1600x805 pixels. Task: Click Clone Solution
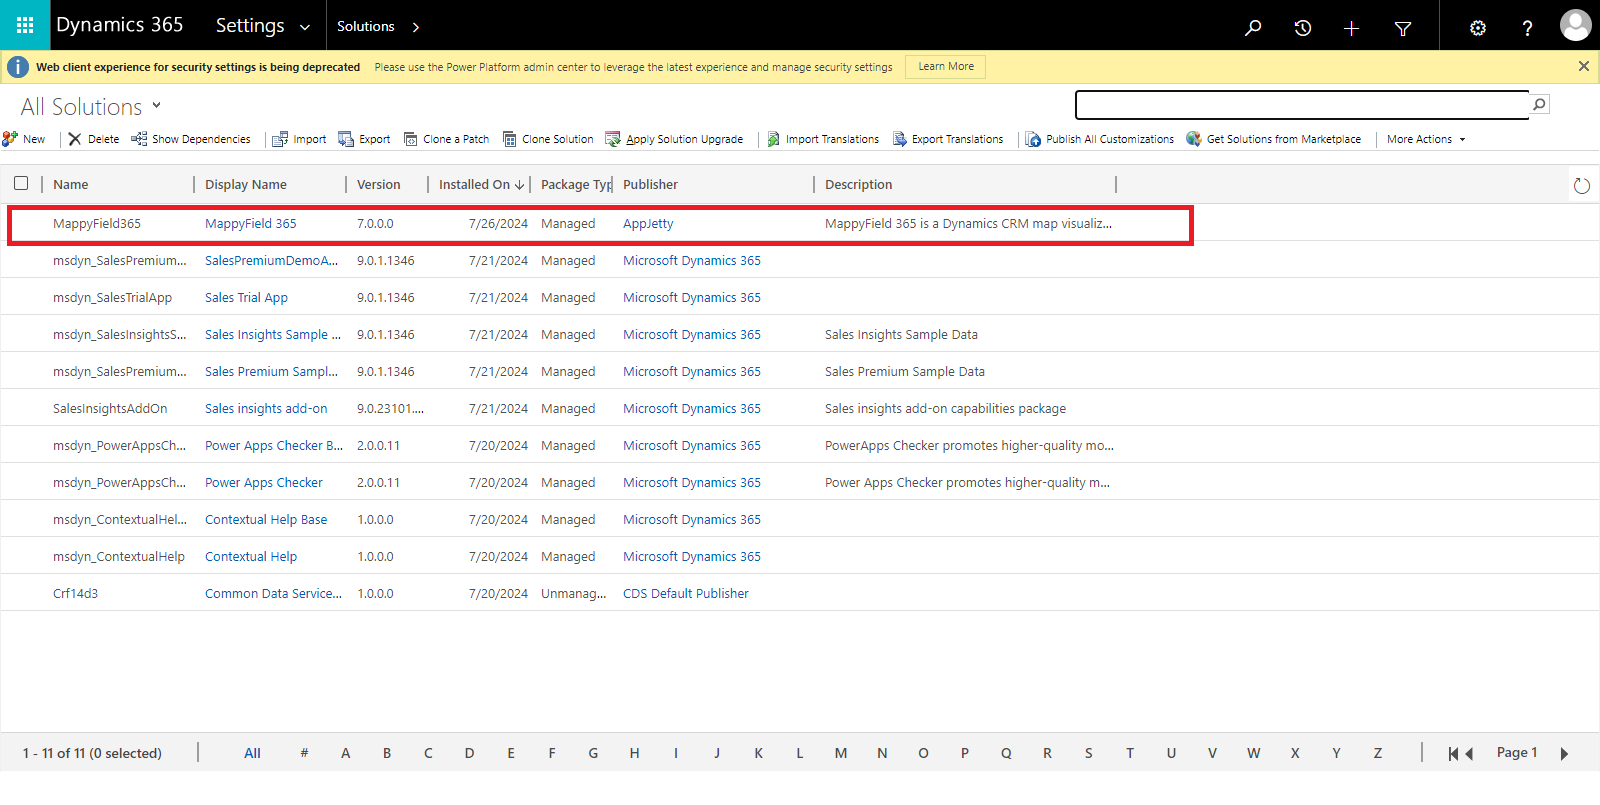click(x=548, y=139)
